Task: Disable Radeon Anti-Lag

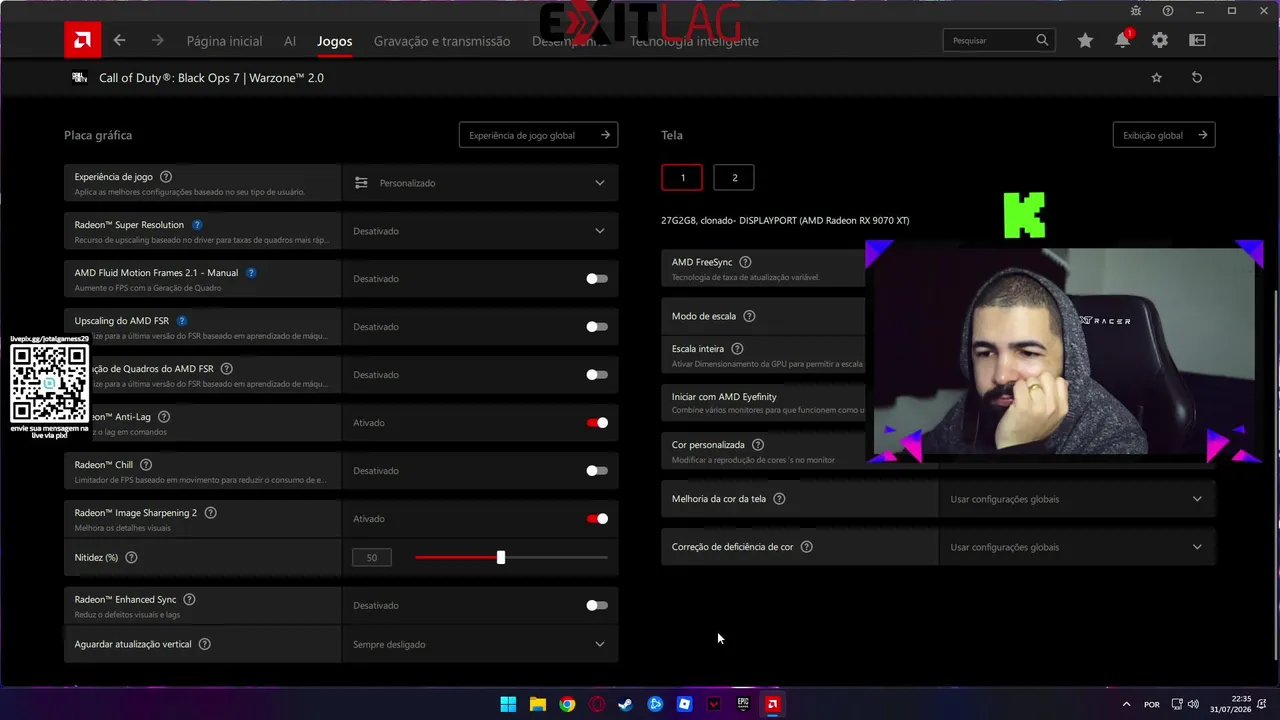Action: point(597,423)
